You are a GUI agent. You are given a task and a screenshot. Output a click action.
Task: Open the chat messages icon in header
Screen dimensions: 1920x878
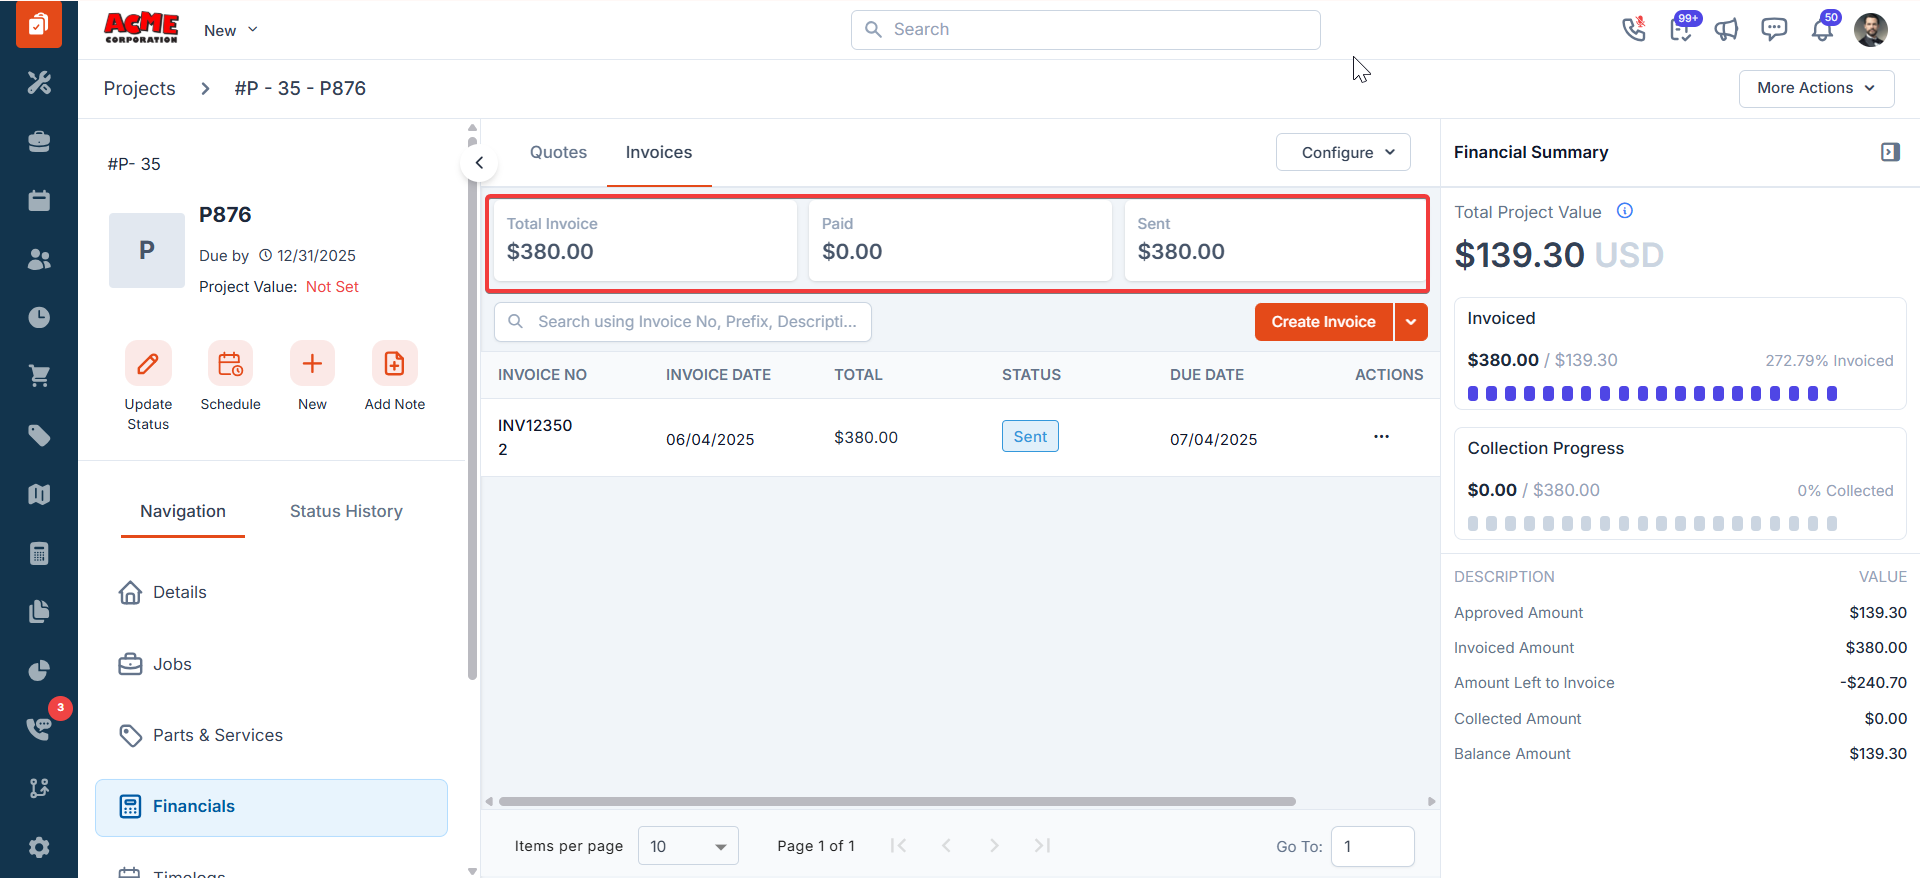[x=1774, y=29]
